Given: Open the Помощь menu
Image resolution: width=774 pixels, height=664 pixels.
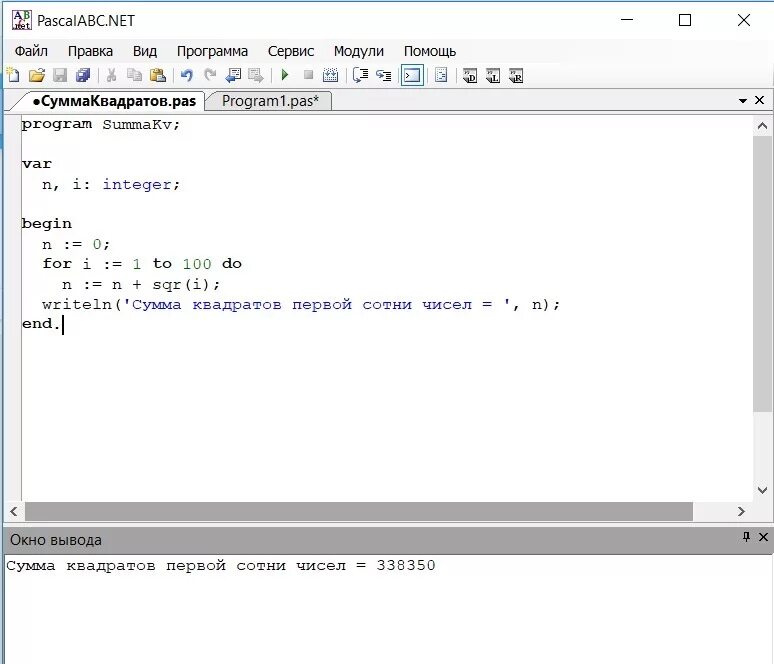Looking at the screenshot, I should (430, 51).
